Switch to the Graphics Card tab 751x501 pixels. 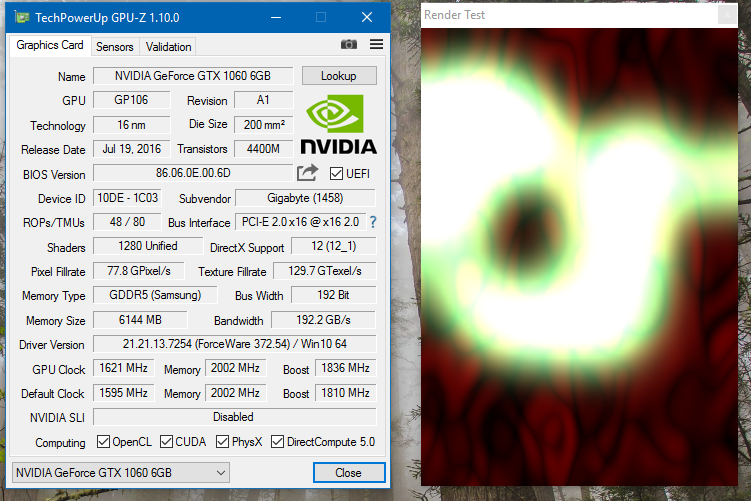(50, 46)
